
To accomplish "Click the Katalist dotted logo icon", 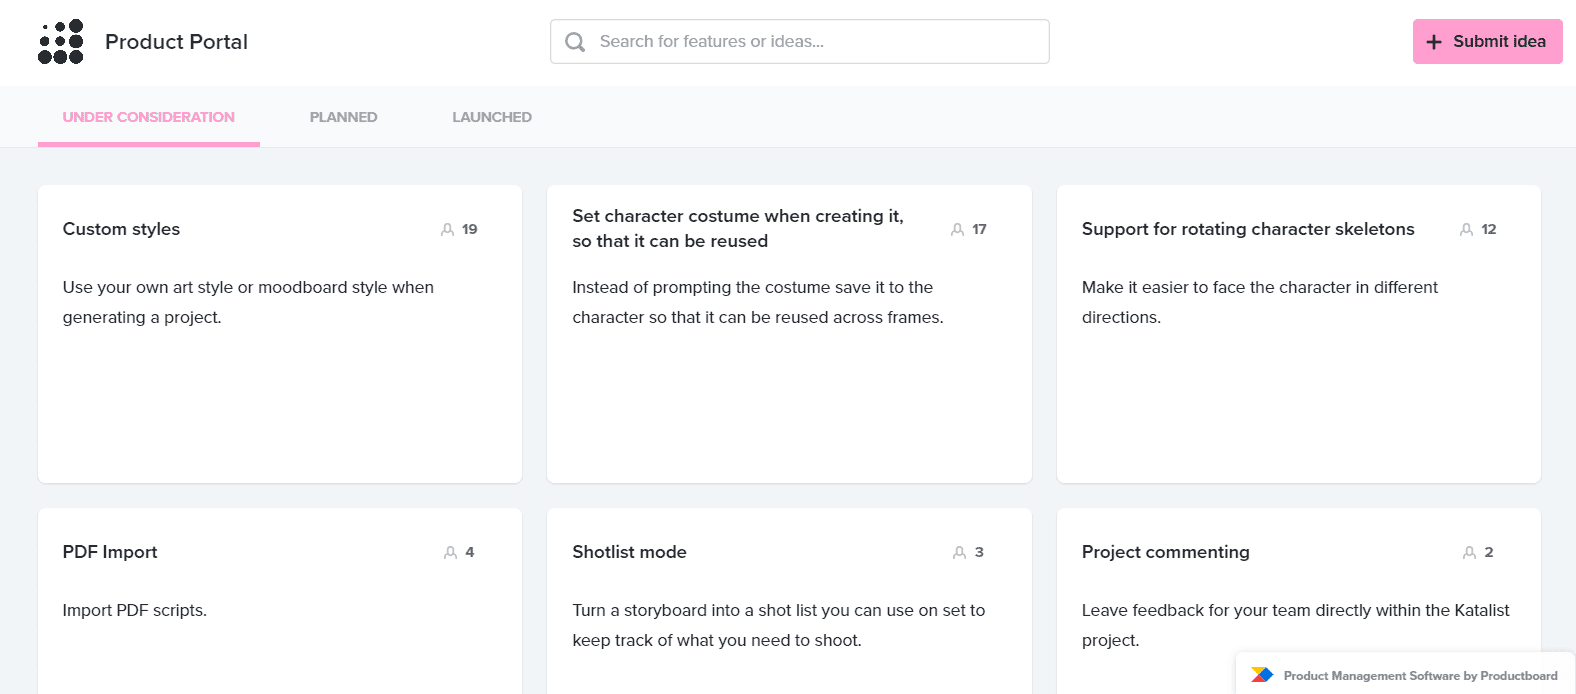I will 60,42.
